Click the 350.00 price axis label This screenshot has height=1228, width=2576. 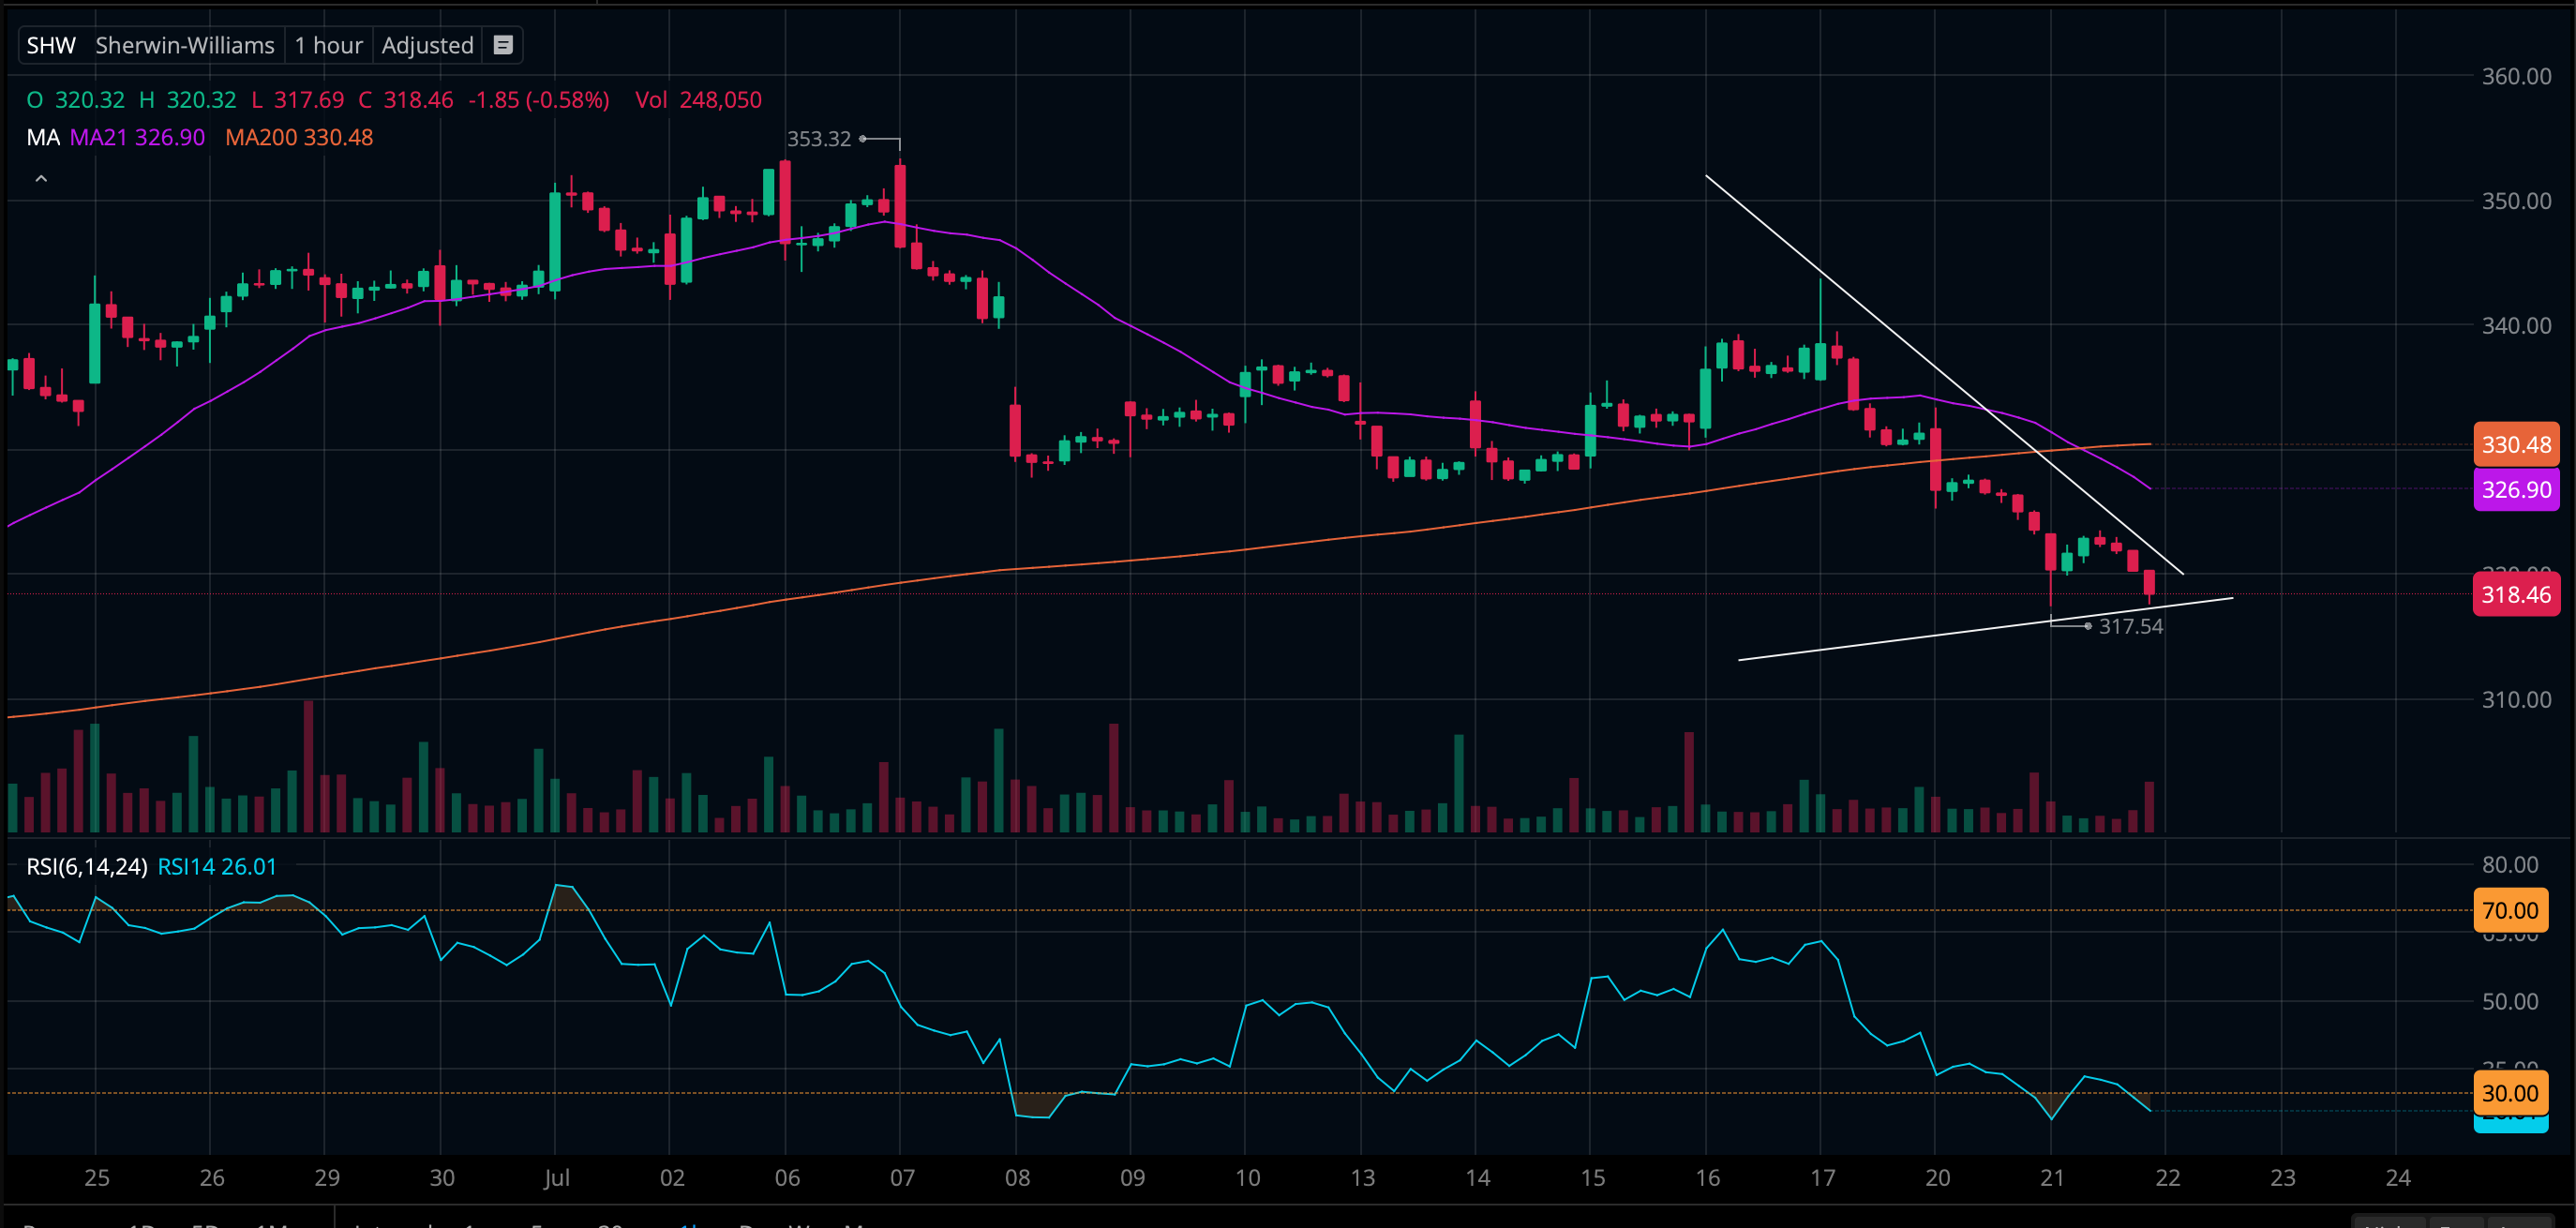pyautogui.click(x=2516, y=200)
